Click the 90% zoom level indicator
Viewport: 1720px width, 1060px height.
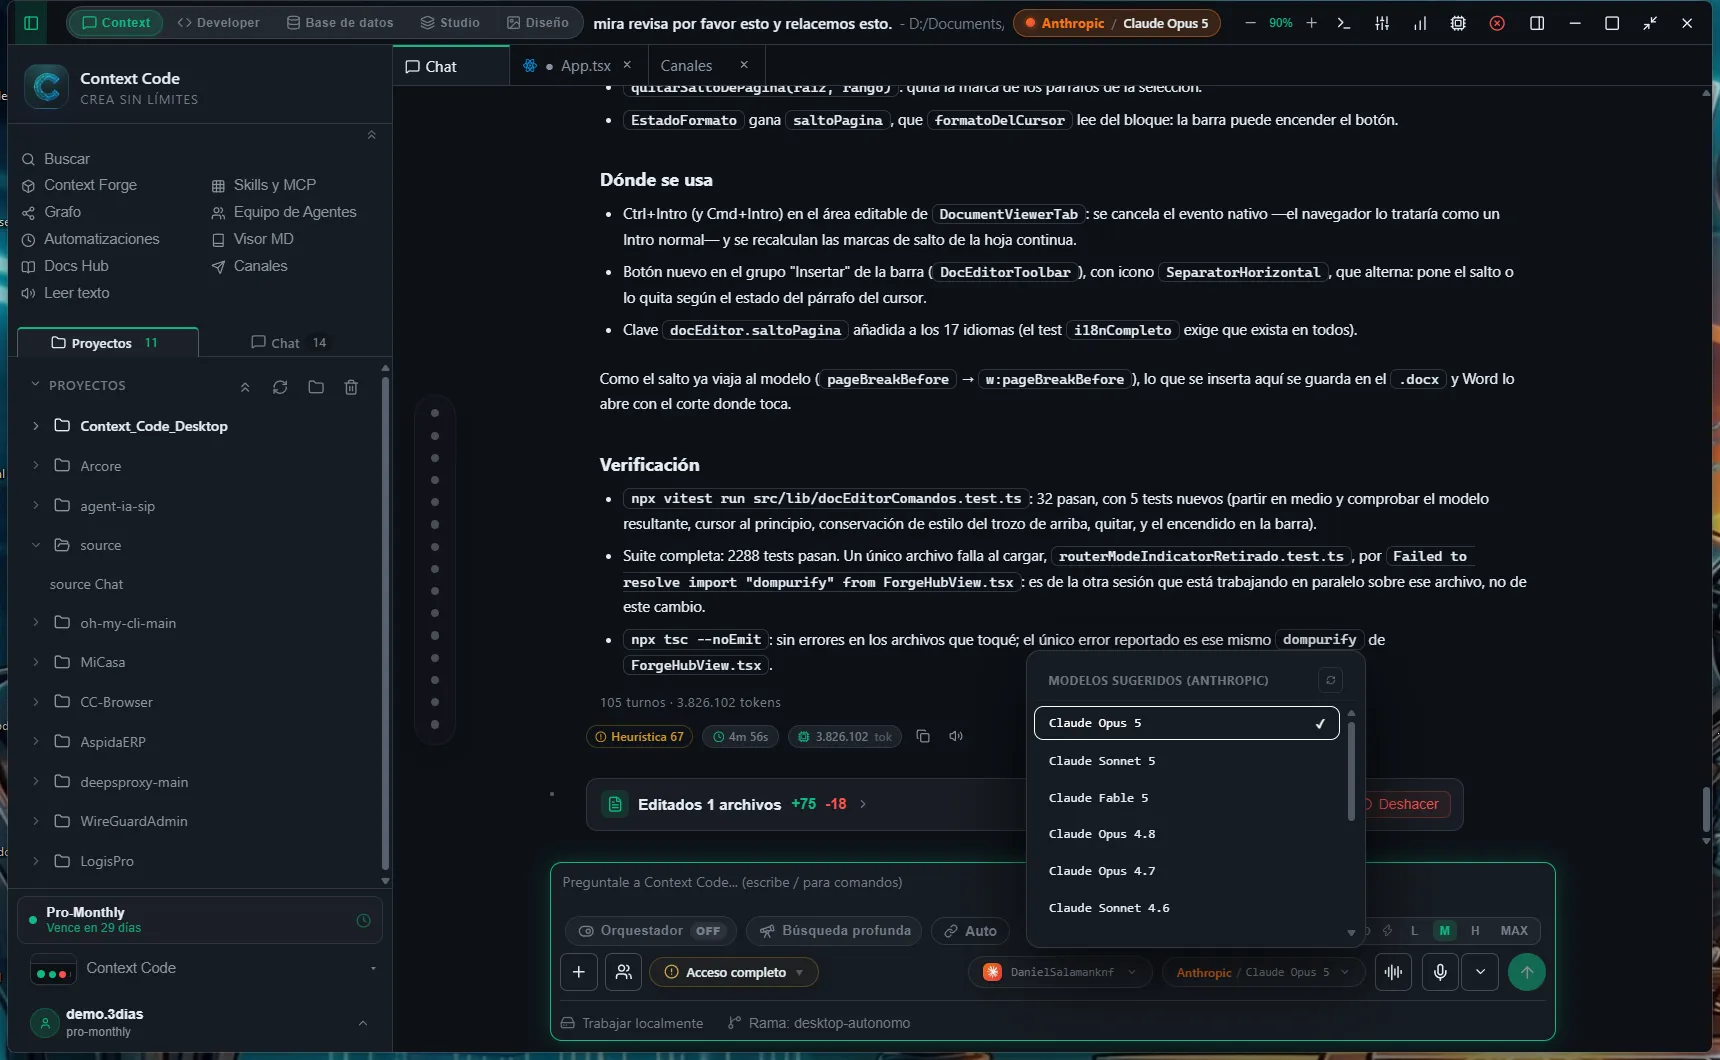pos(1281,23)
